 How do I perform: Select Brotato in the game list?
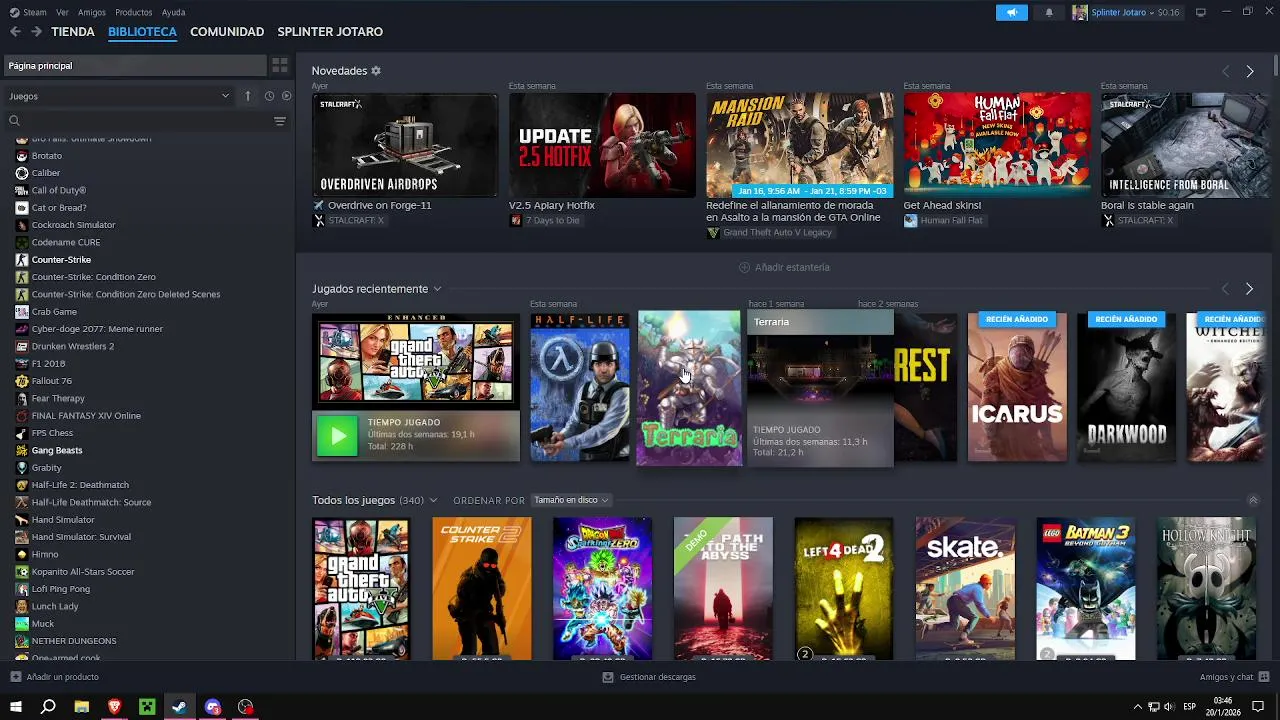click(x=47, y=156)
